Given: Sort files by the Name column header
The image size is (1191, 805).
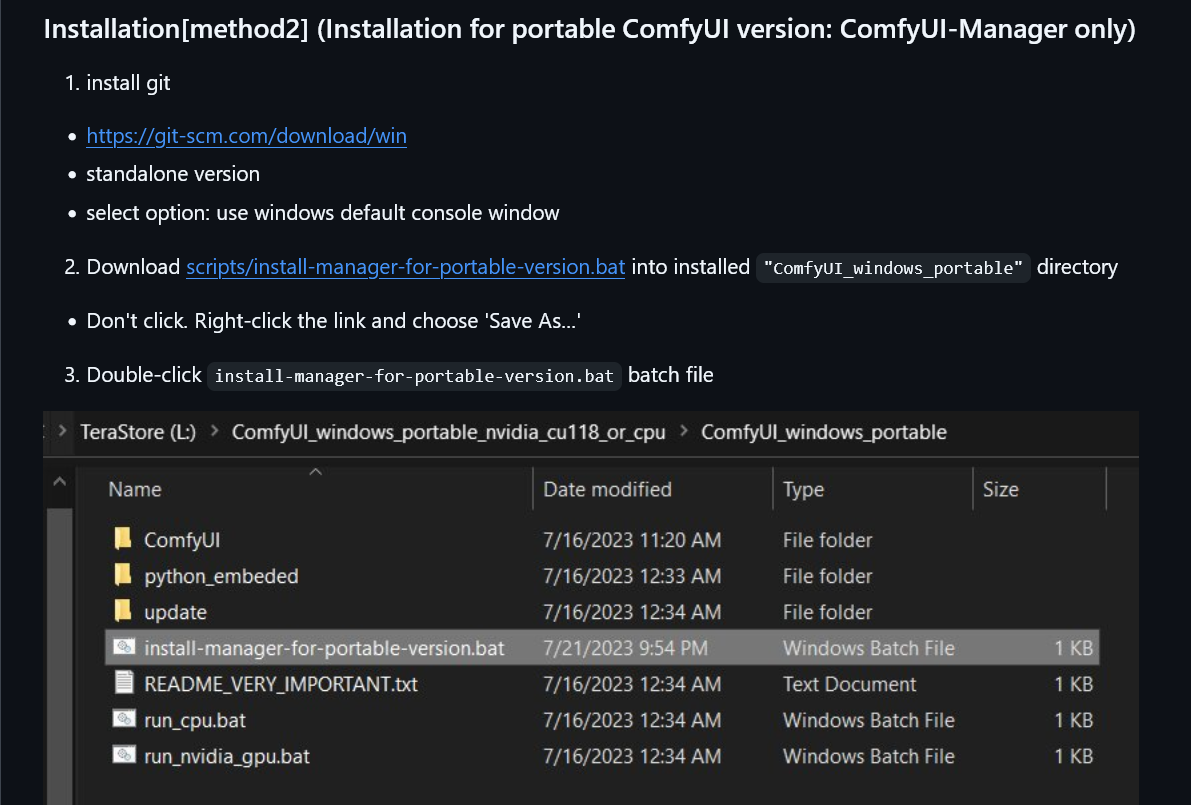Looking at the screenshot, I should point(135,489).
